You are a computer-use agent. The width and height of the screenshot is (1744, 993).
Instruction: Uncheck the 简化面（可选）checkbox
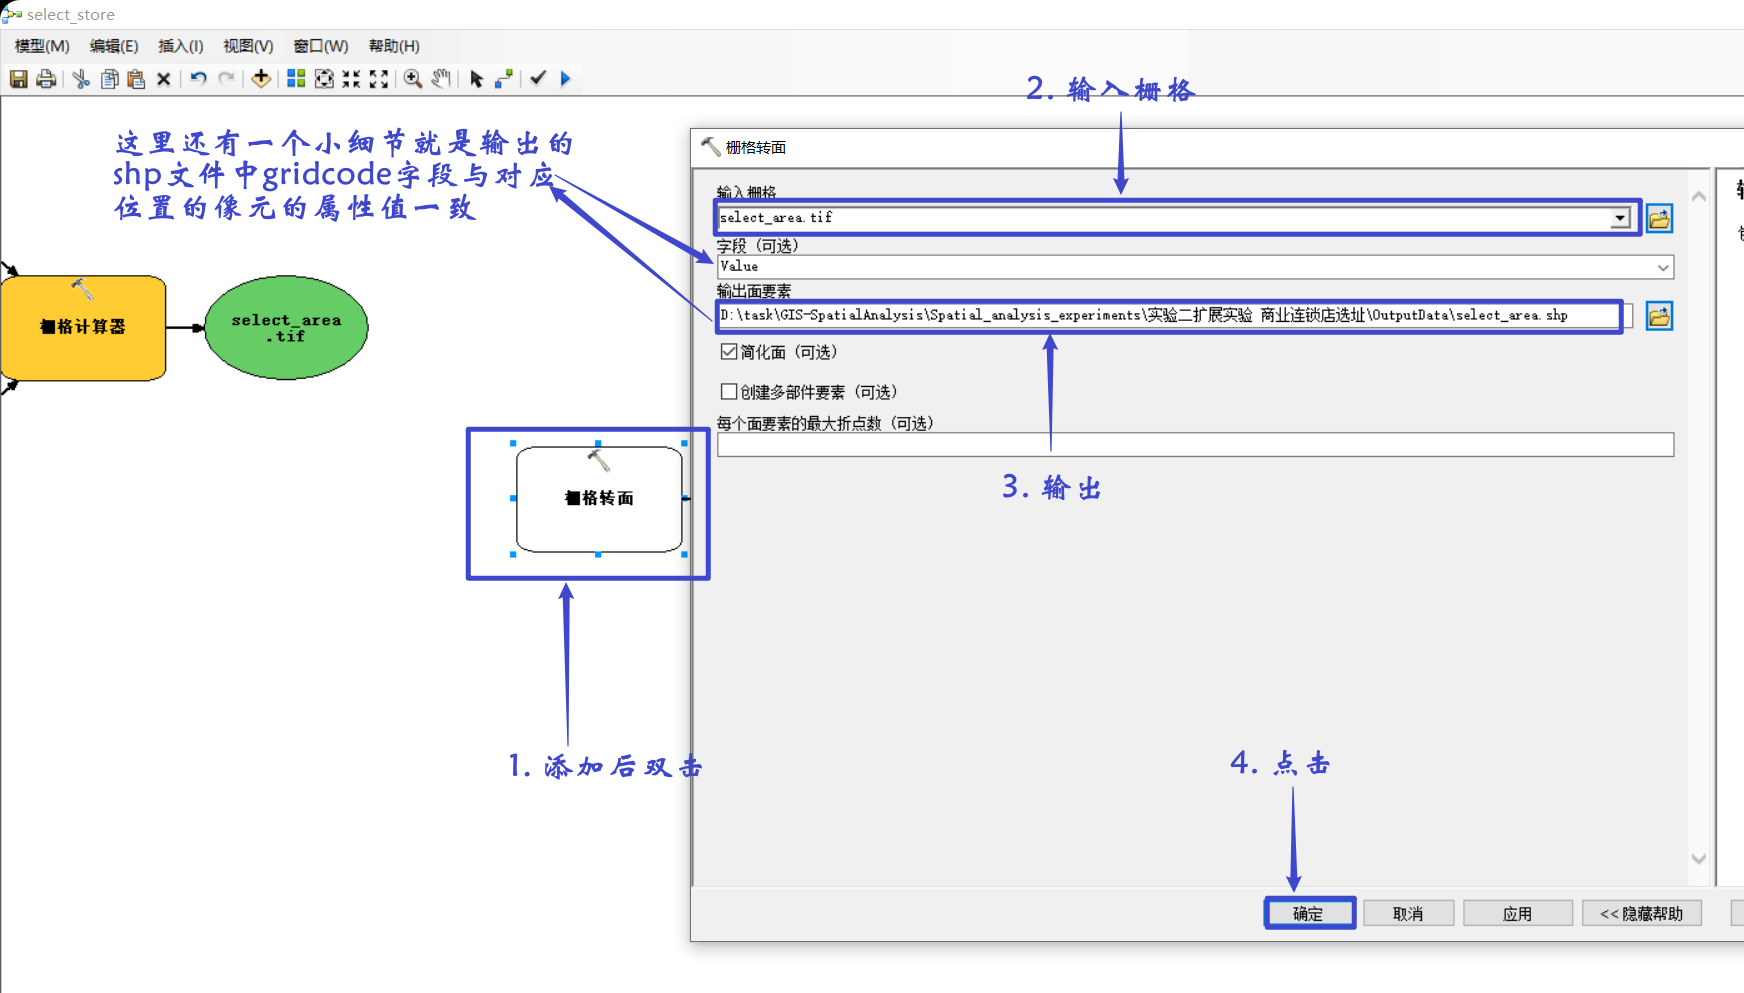coord(728,351)
